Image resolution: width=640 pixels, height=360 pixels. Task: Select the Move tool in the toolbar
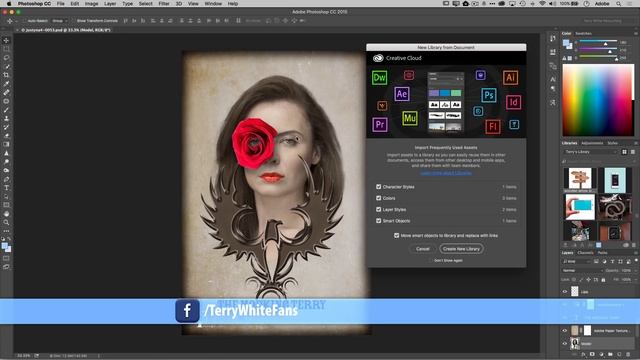pyautogui.click(x=6, y=40)
